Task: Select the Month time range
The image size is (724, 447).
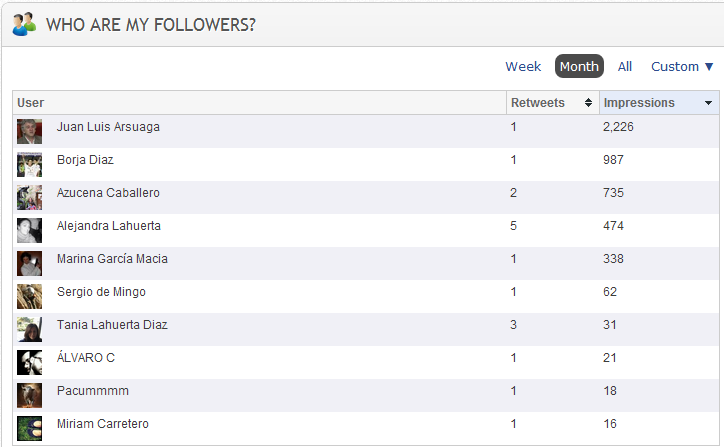Action: pos(579,67)
